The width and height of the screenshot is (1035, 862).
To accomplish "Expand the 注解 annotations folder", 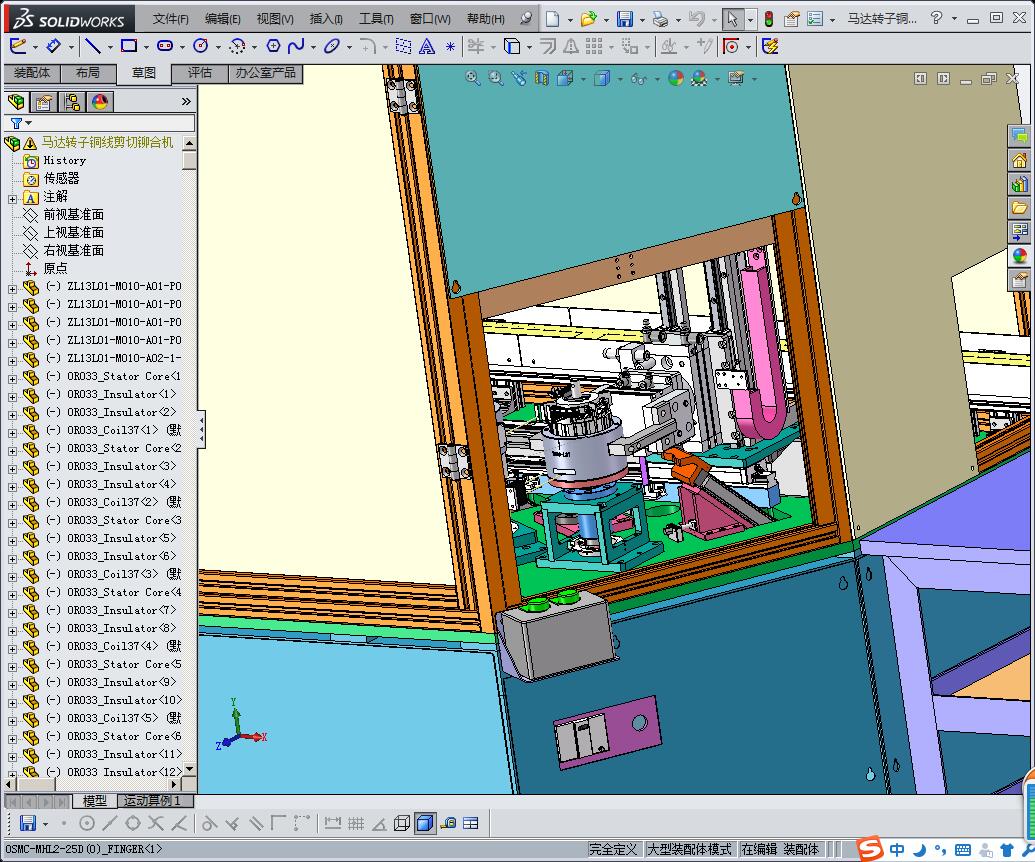I will click(x=12, y=198).
